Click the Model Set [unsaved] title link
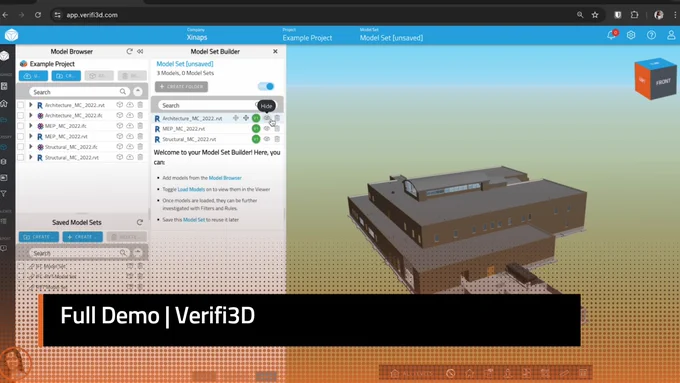The width and height of the screenshot is (680, 383). 185,64
